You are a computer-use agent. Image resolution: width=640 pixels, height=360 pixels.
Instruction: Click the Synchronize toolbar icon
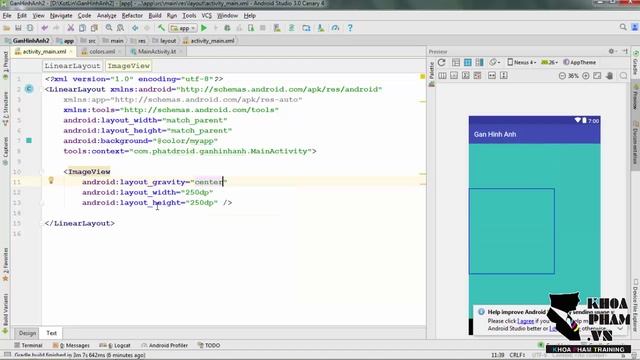[x=30, y=28]
